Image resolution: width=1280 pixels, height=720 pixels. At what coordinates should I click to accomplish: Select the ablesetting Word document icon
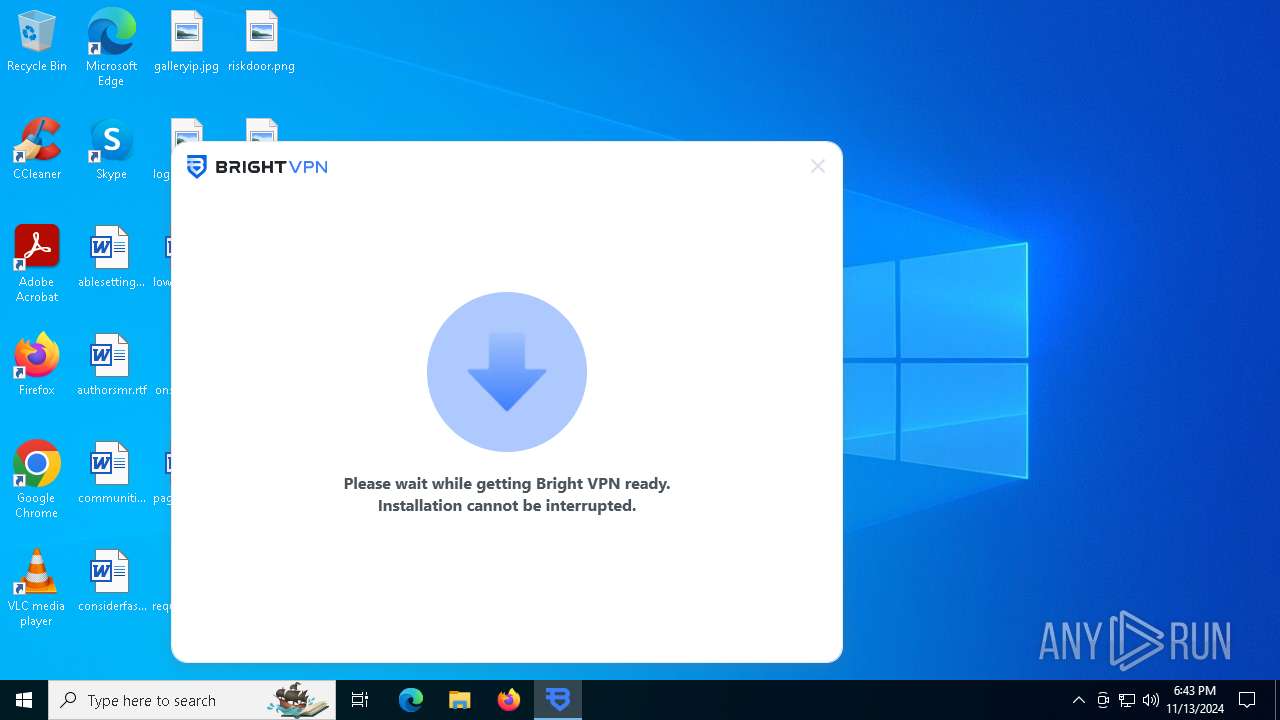[111, 258]
